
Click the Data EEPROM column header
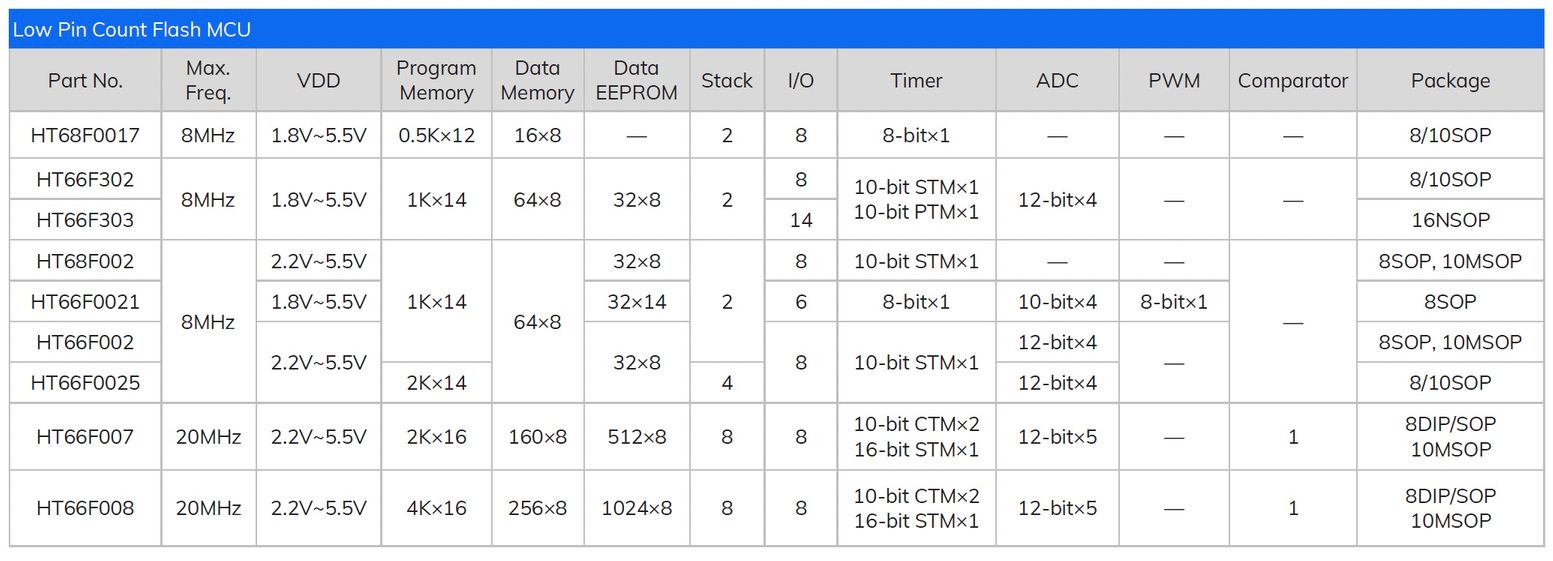pos(636,81)
